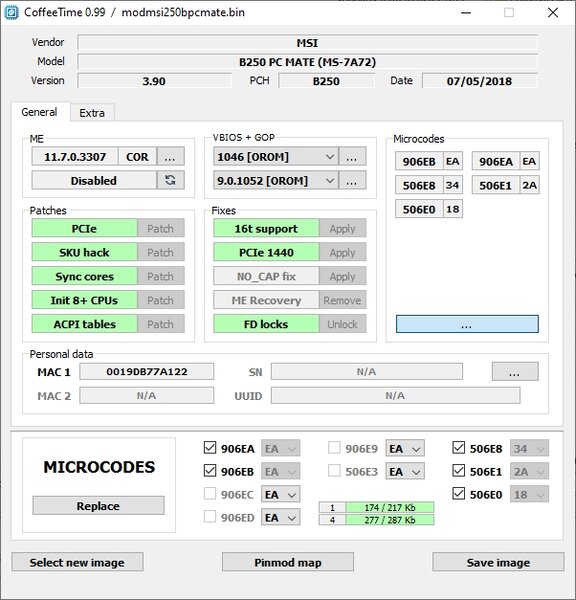Viewport: 576px width, 600px height.
Task: Click Select new image button
Action: [77, 562]
